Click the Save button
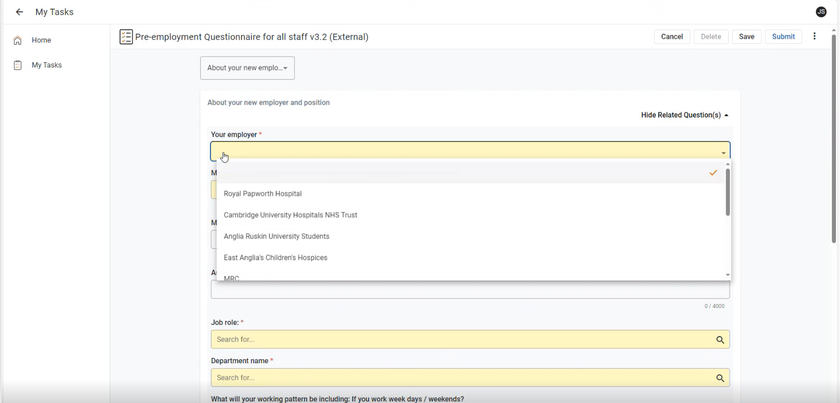 pyautogui.click(x=746, y=36)
